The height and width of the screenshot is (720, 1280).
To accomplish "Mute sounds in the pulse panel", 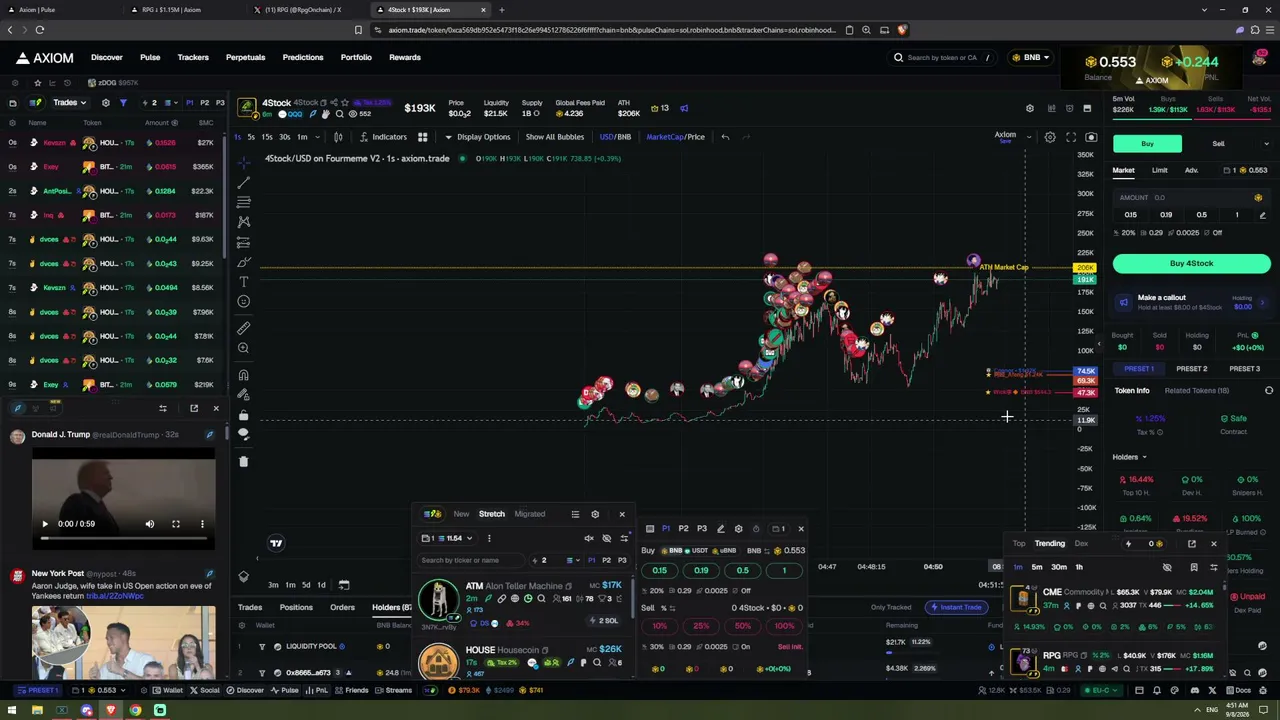I will click(589, 538).
